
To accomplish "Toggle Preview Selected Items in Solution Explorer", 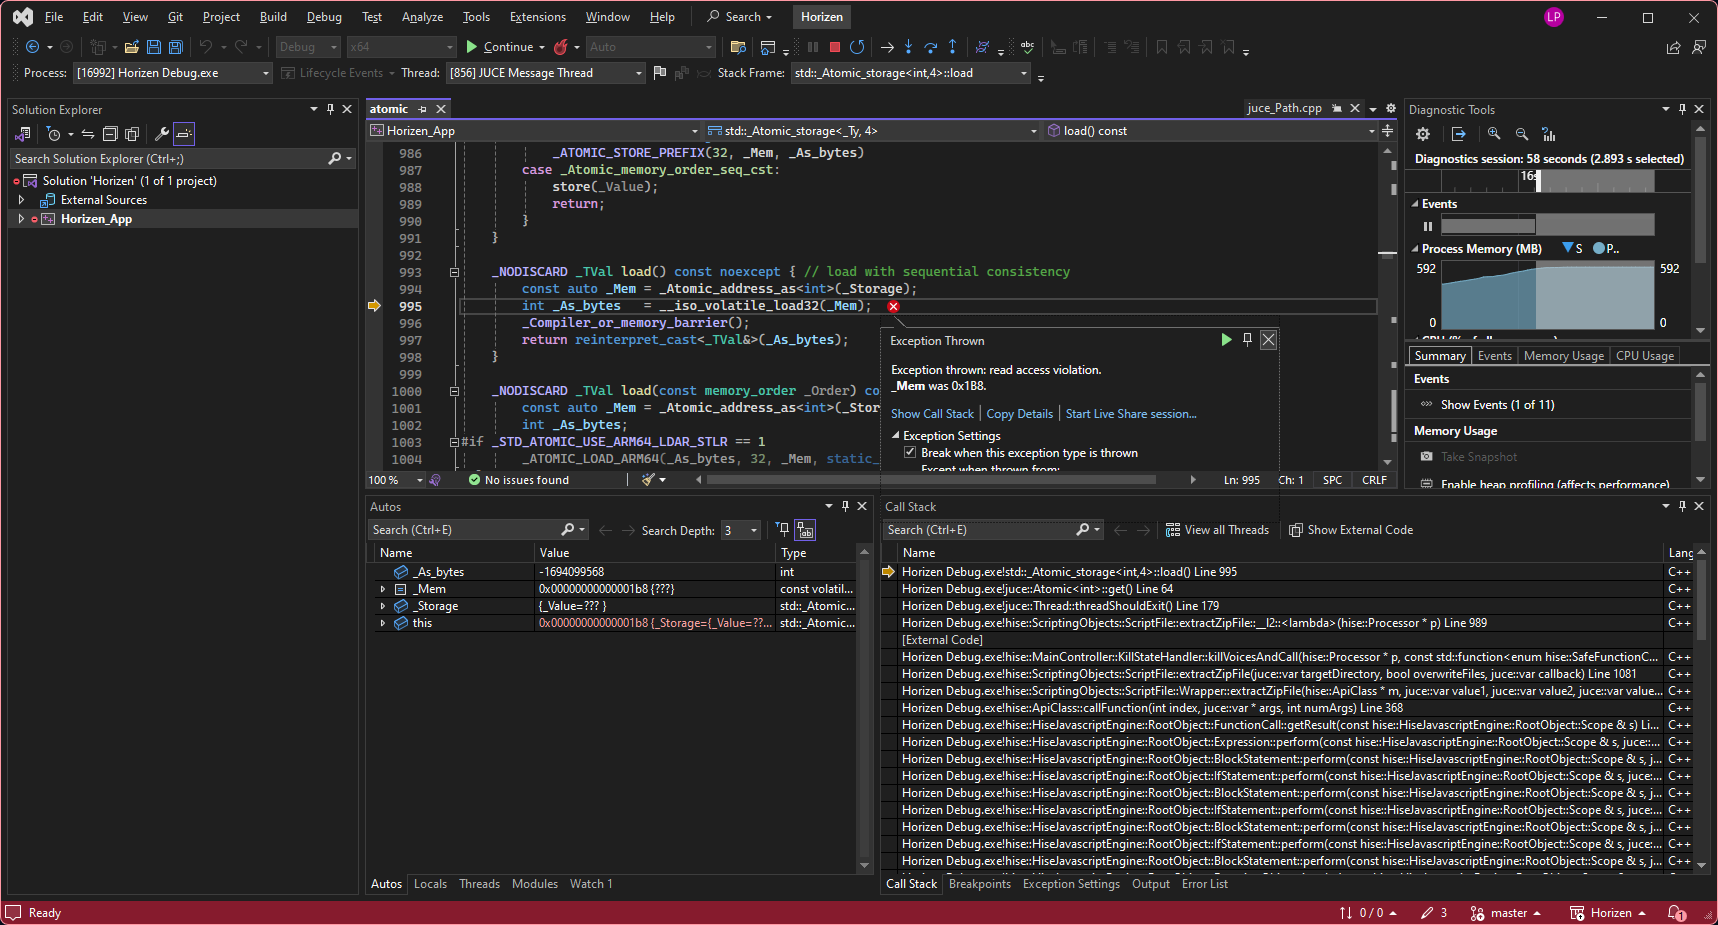I will (x=184, y=134).
